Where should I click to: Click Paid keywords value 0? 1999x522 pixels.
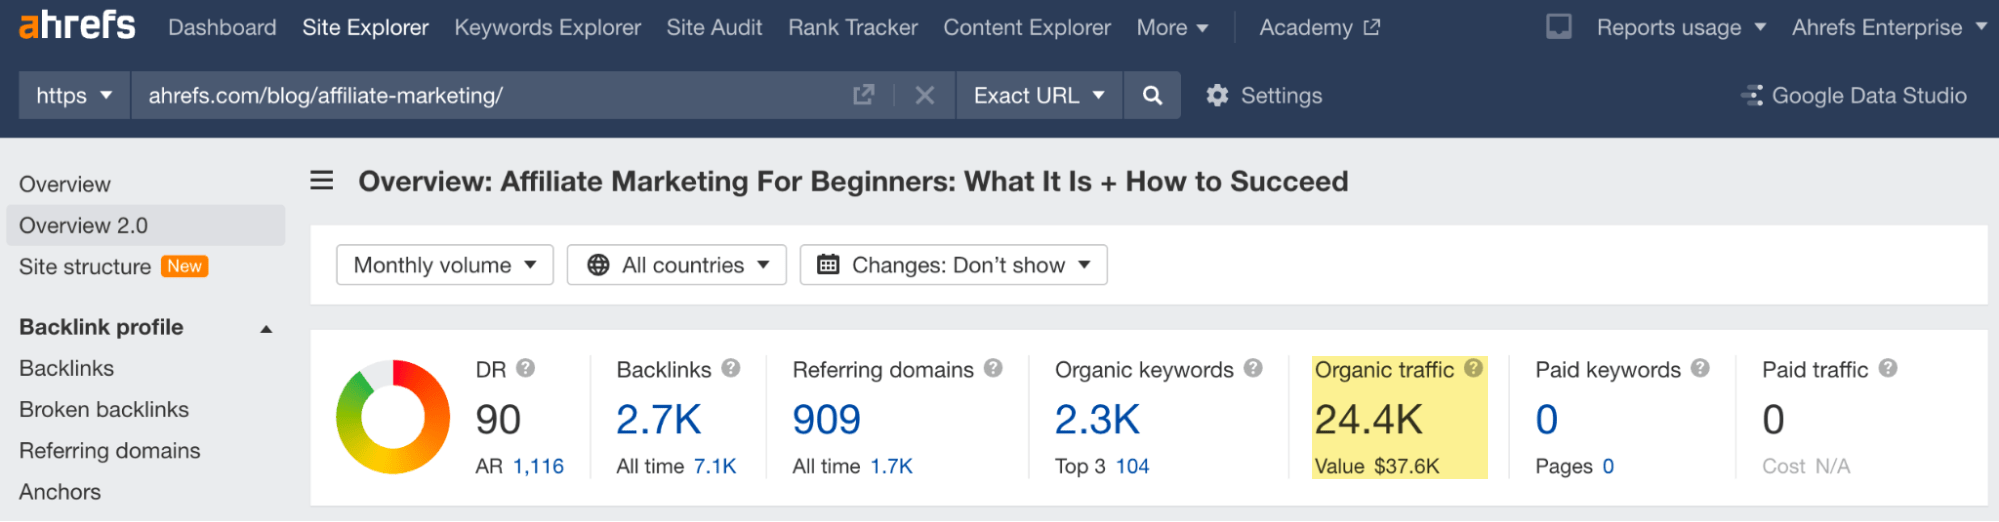1546,419
